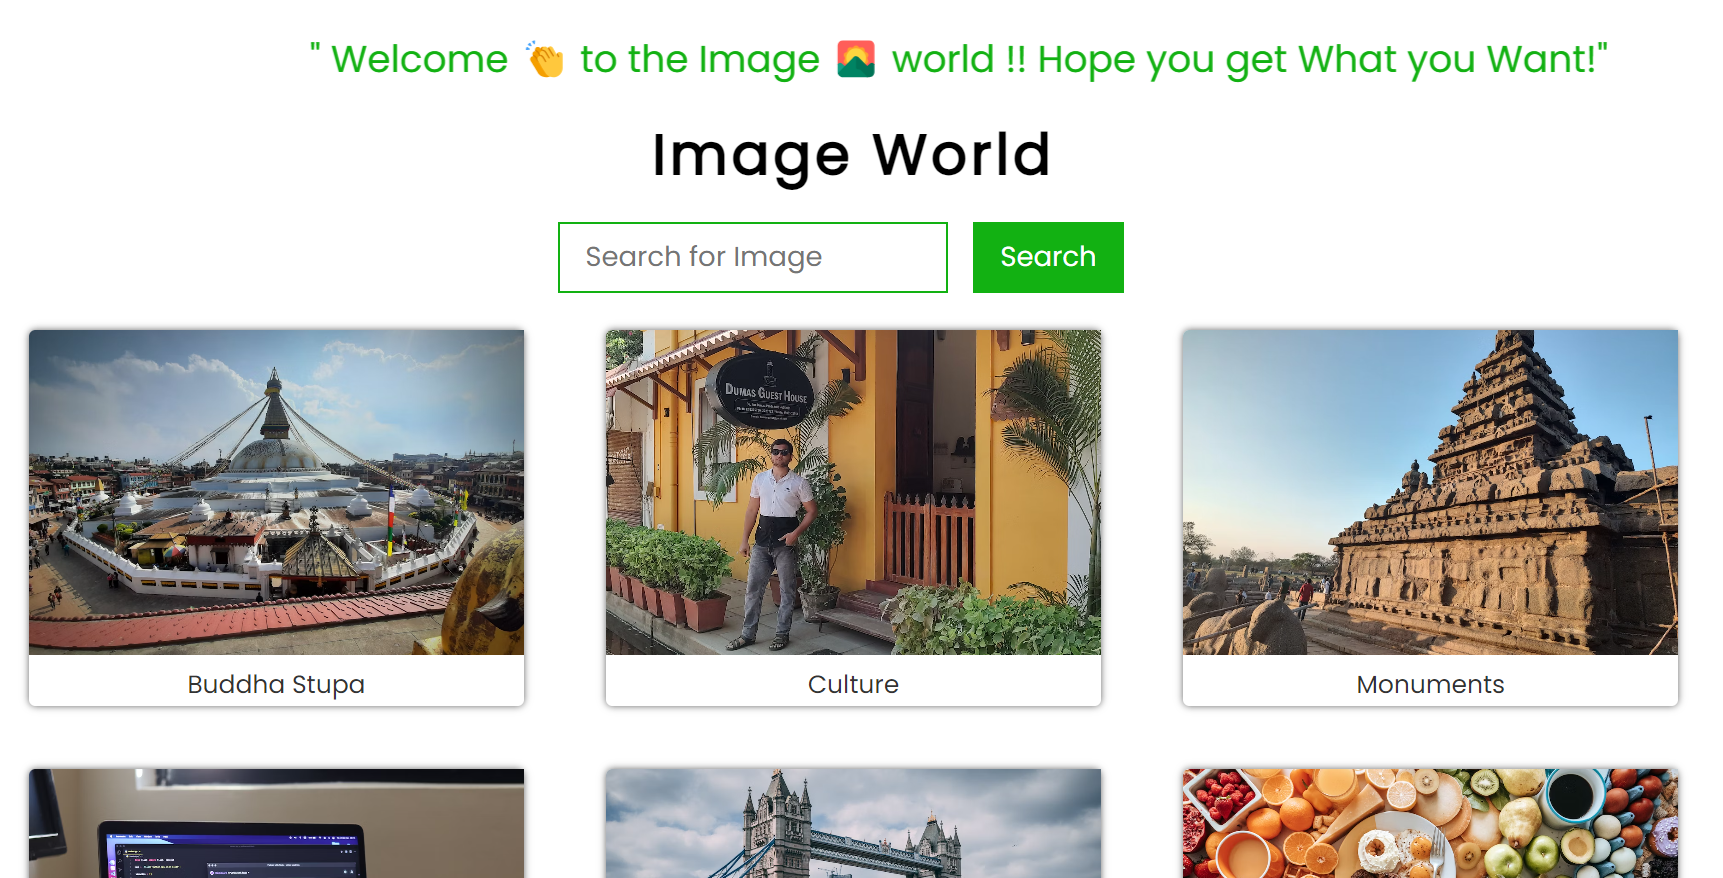Open the Culture guest house photo
Screen dimensions: 1723x878
(853, 492)
